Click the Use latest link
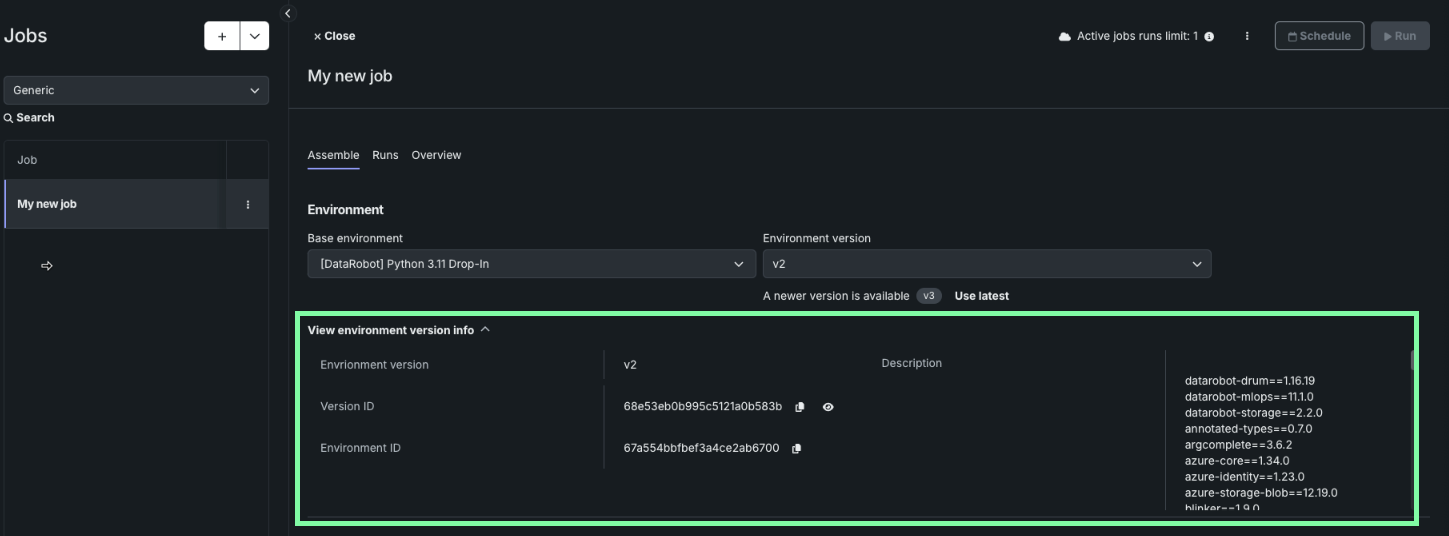 click(981, 296)
